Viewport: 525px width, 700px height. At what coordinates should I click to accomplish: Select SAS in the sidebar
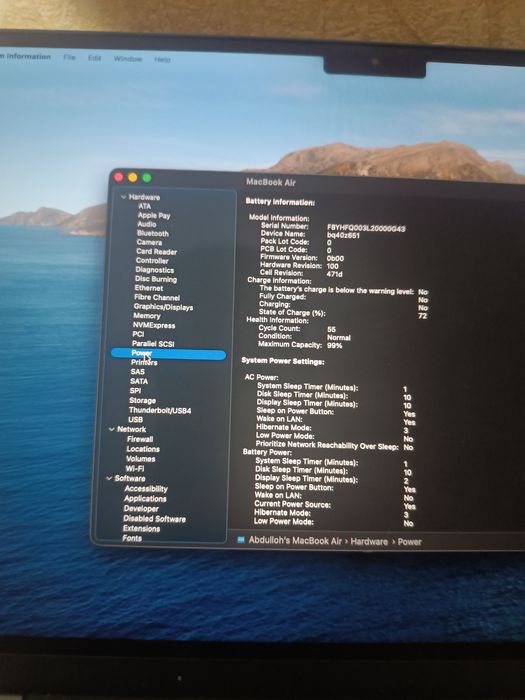coord(138,371)
